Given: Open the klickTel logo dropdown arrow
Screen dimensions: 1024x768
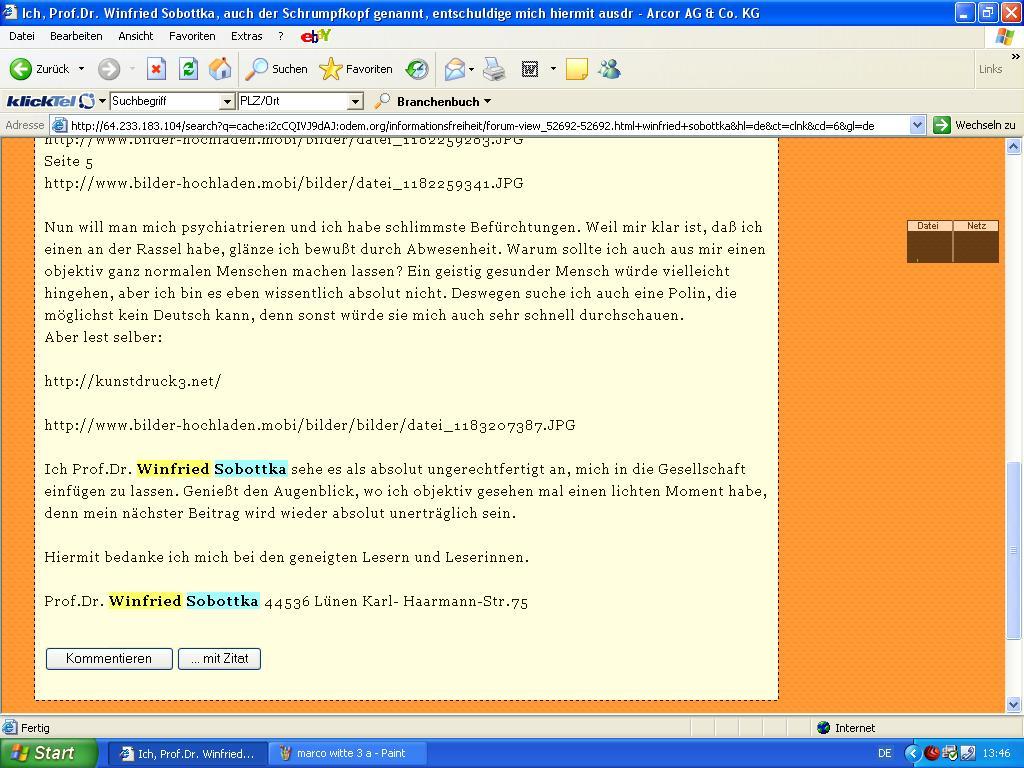Looking at the screenshot, I should pos(103,101).
